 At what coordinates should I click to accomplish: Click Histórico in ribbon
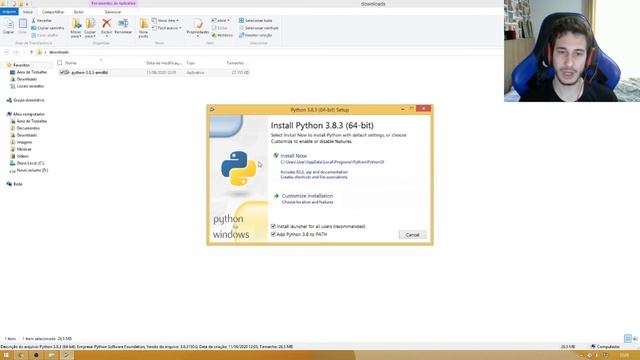tap(222, 35)
